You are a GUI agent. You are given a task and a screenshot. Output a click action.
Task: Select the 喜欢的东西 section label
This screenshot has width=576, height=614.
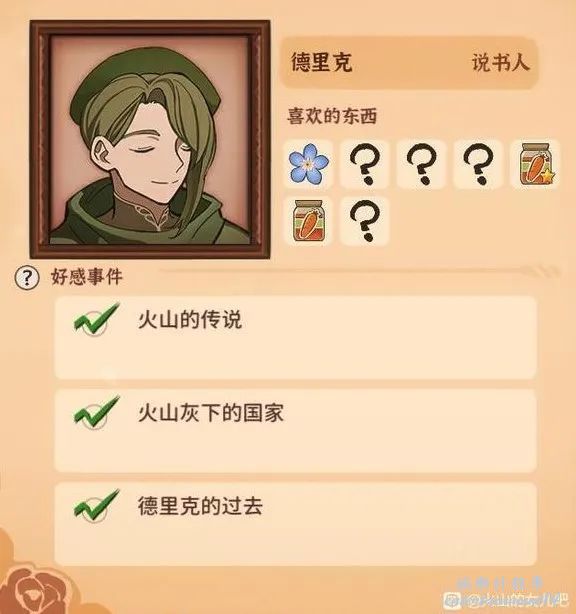tap(332, 116)
